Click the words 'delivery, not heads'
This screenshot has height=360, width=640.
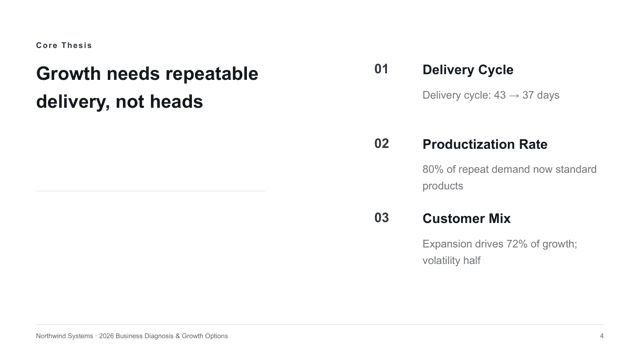pos(119,102)
